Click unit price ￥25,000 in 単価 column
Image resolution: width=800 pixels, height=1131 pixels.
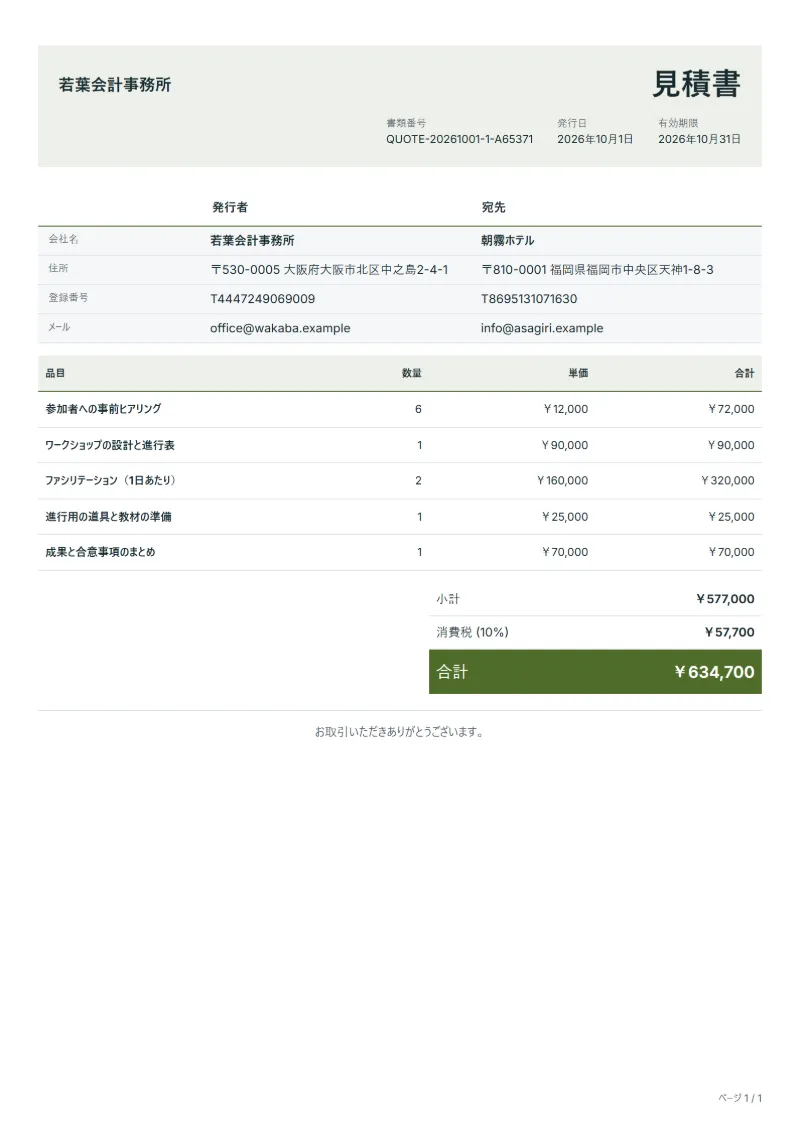coord(565,516)
